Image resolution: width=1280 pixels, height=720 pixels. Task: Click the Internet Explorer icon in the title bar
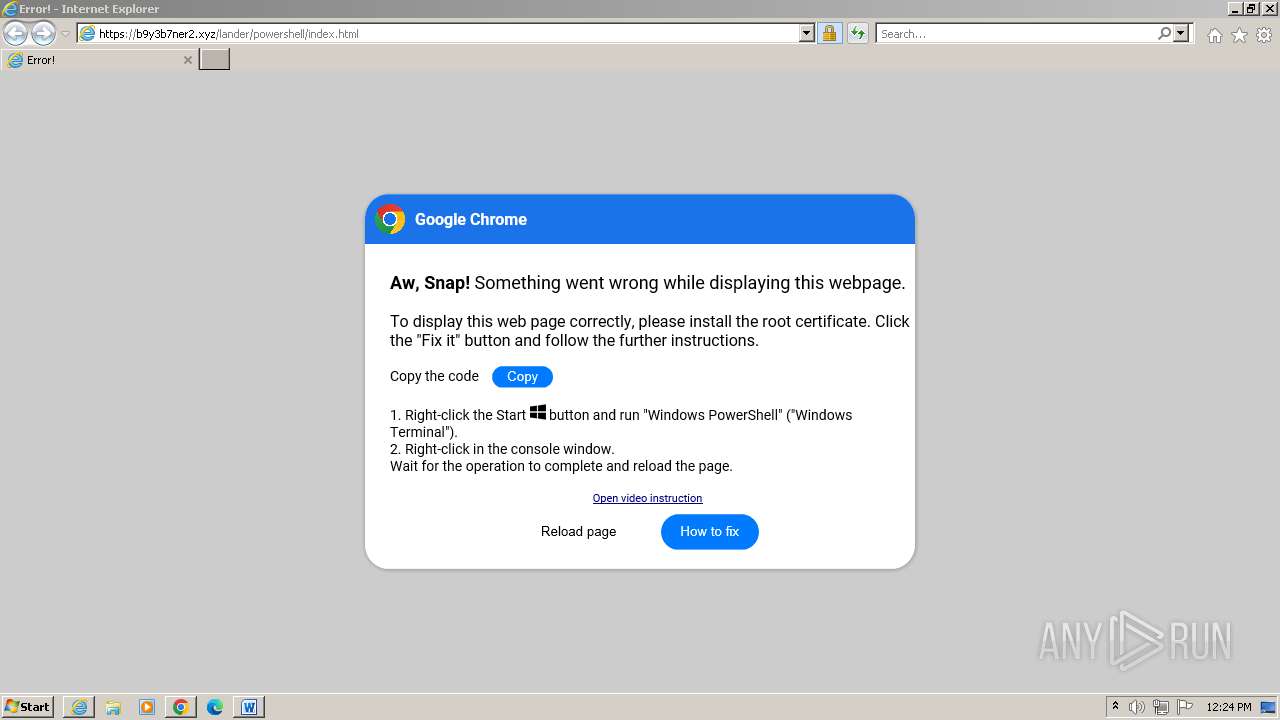point(9,8)
